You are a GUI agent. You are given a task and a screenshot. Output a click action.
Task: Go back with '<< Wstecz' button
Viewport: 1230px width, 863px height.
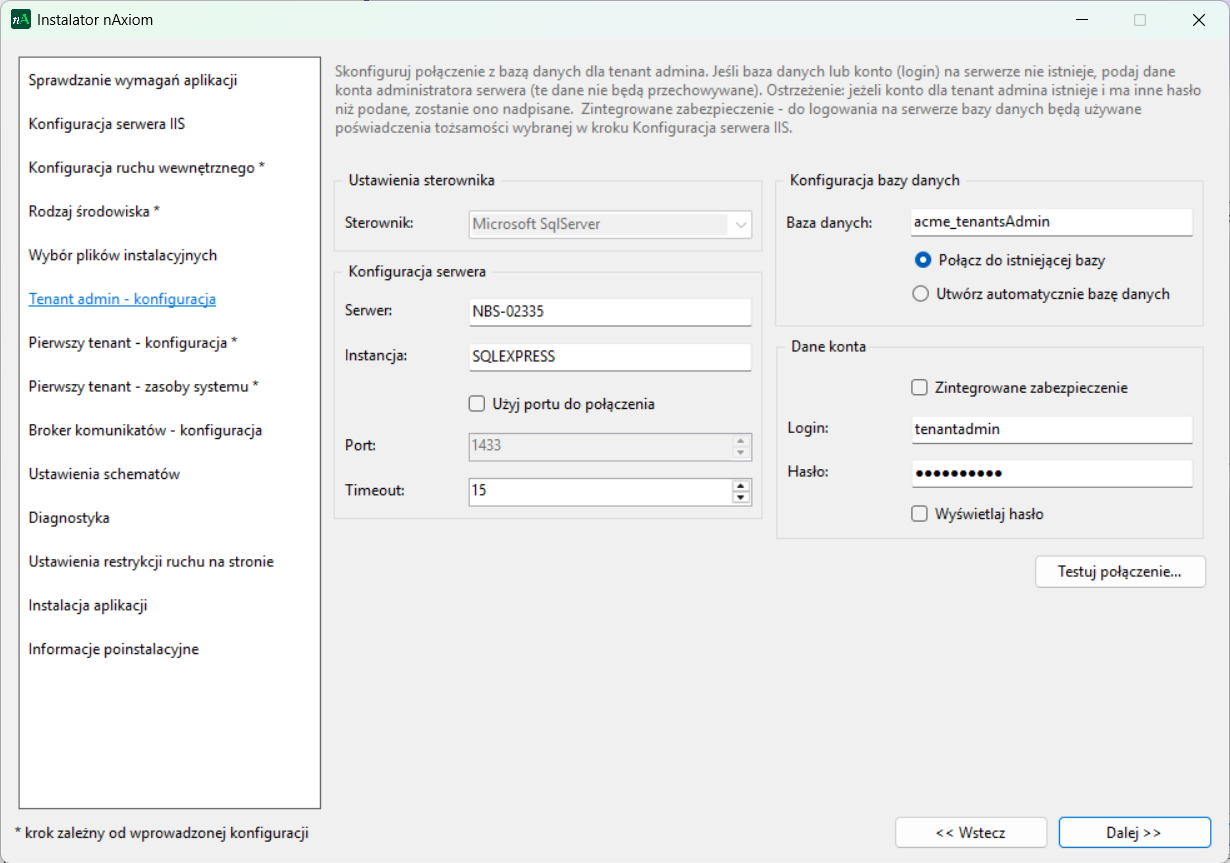[x=970, y=832]
